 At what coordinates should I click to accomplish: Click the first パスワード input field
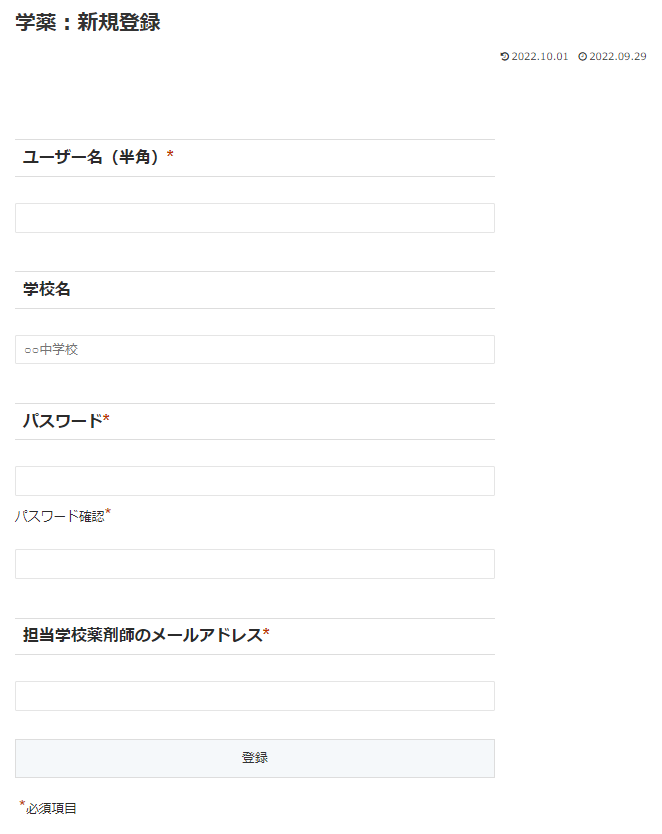tap(255, 481)
